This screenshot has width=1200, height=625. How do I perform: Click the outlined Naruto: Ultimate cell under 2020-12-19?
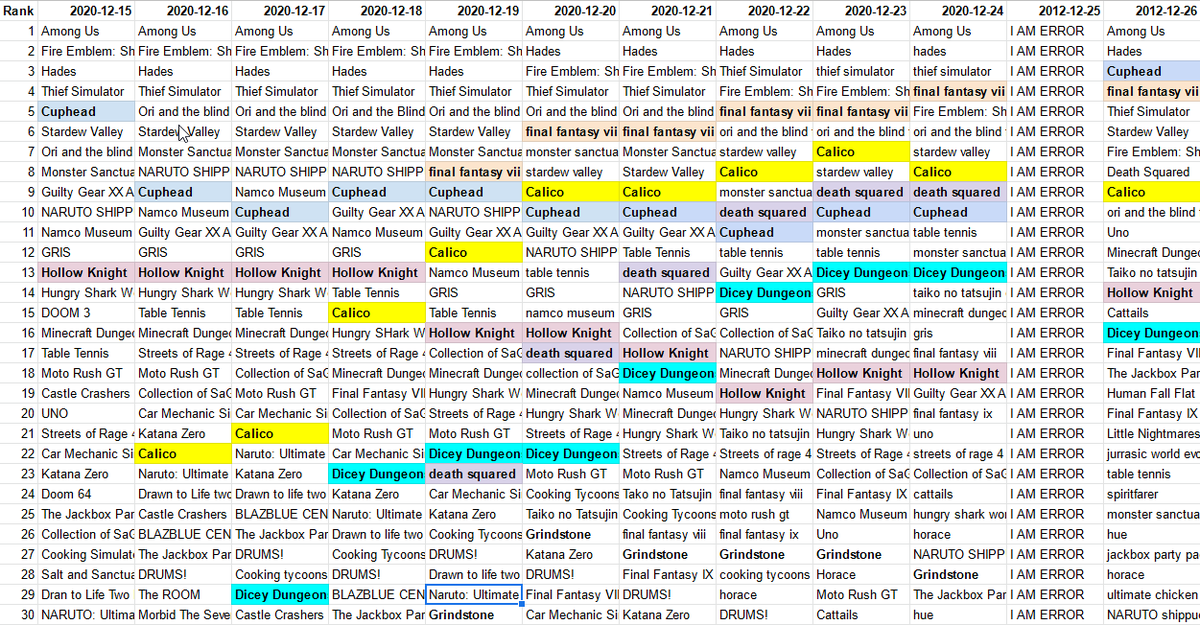[x=475, y=594]
